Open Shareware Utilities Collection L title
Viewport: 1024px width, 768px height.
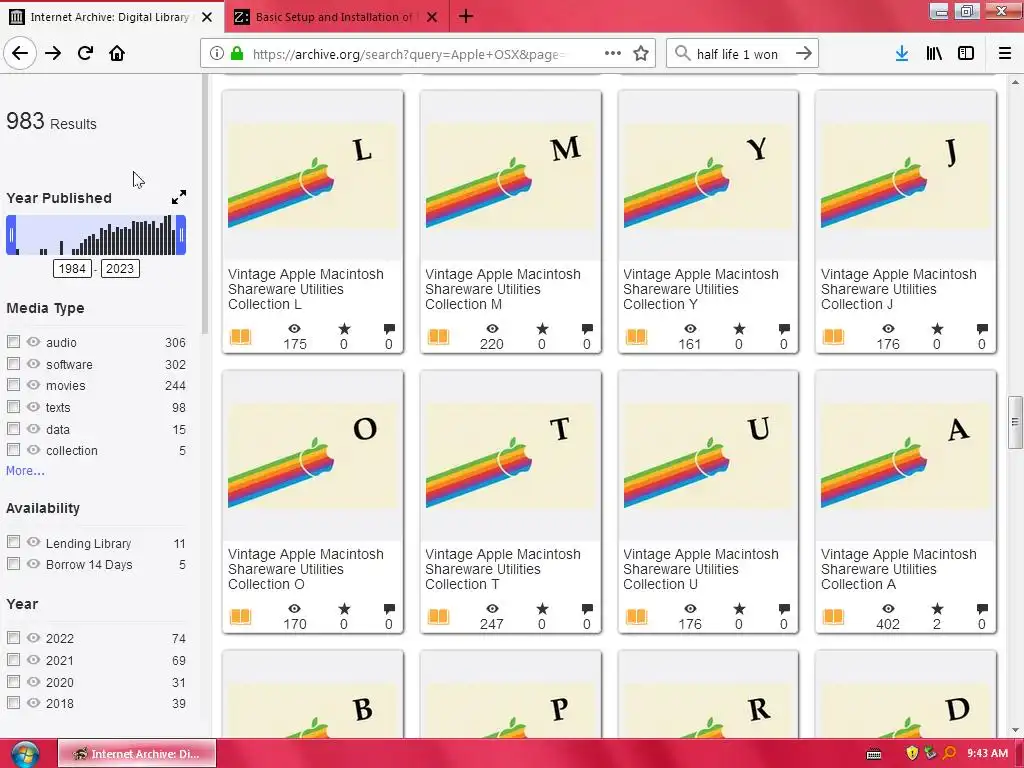pos(306,289)
